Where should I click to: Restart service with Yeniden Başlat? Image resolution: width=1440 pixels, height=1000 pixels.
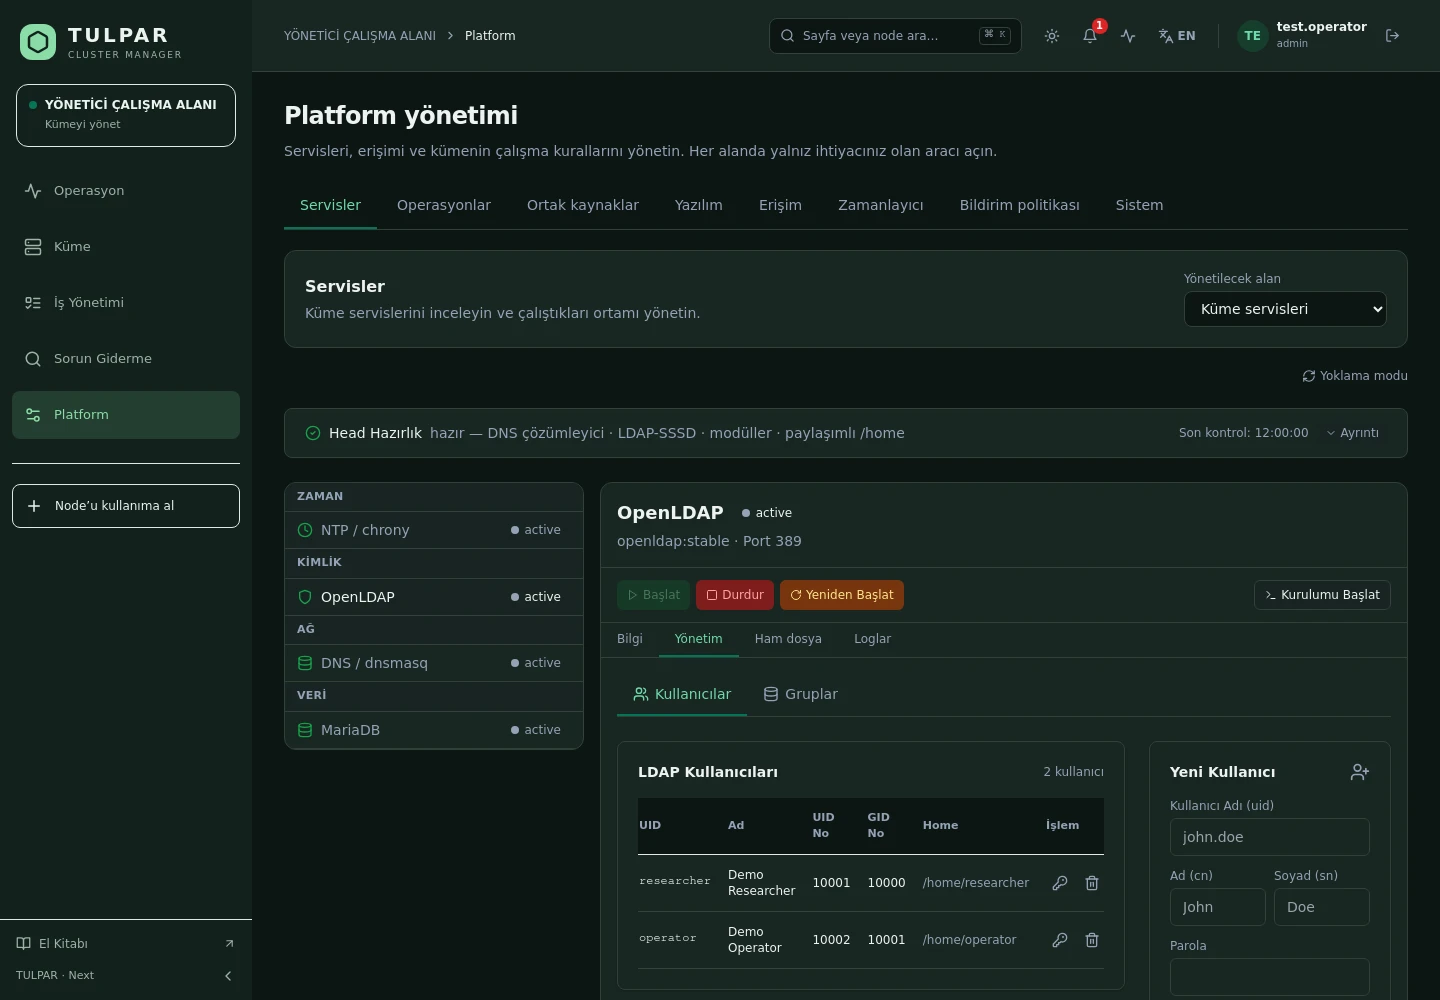coord(842,595)
